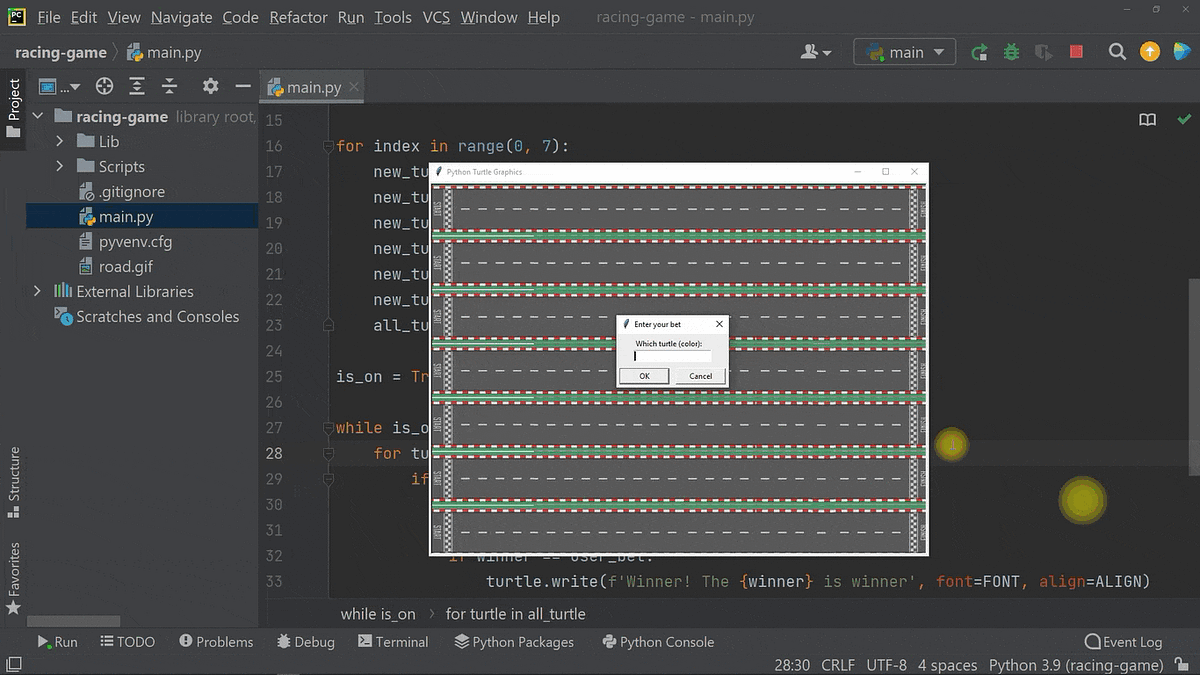
Task: Collapse all project tree nodes
Action: coord(170,86)
